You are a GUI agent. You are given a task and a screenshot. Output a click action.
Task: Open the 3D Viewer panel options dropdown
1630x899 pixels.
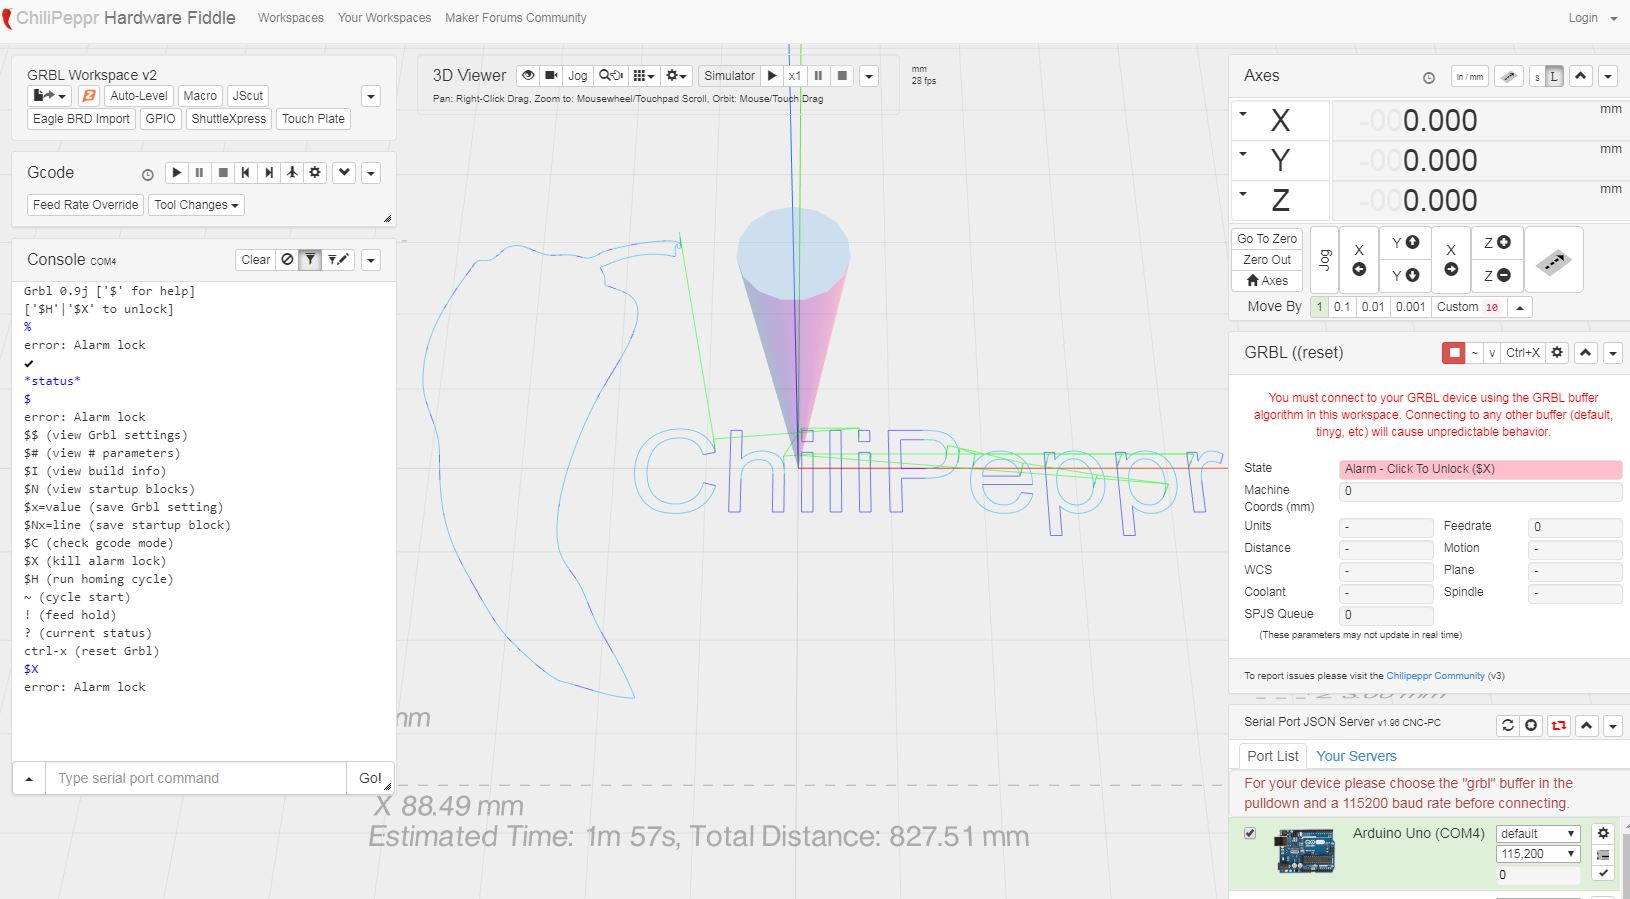tap(869, 76)
